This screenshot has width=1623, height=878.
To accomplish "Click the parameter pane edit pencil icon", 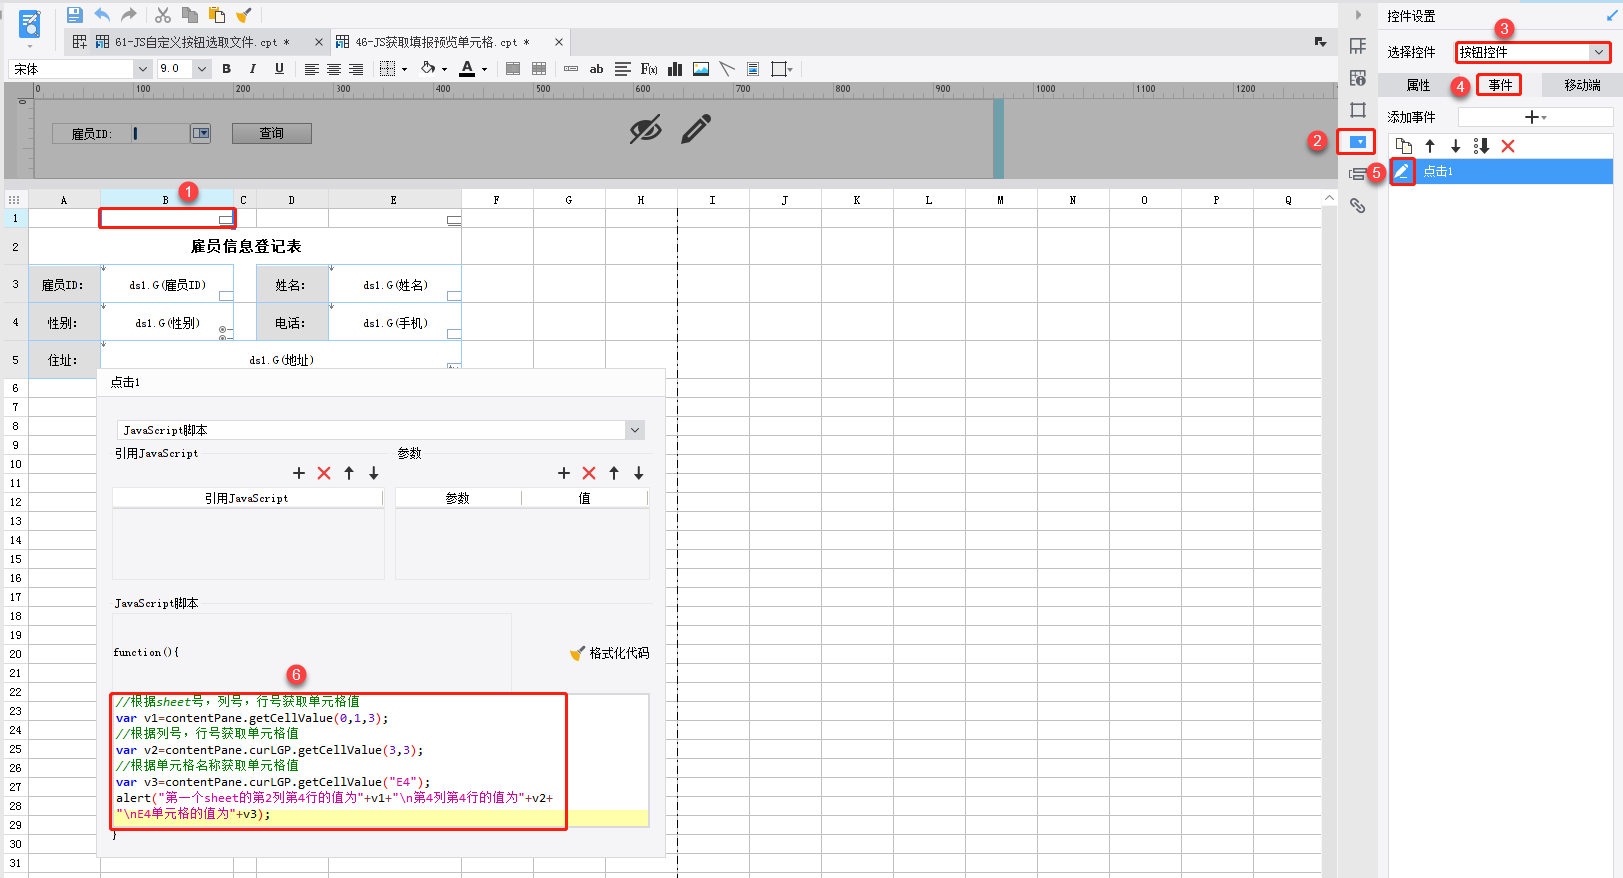I will [696, 129].
